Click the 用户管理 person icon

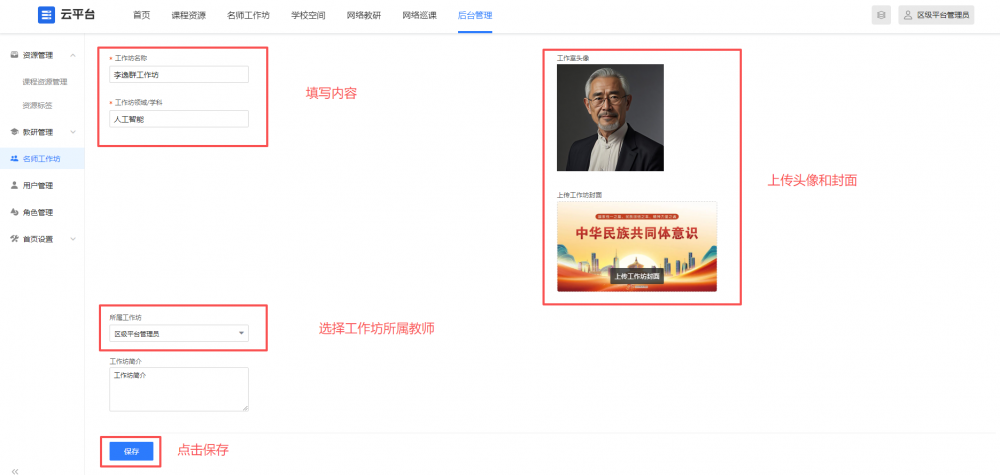pyautogui.click(x=13, y=185)
